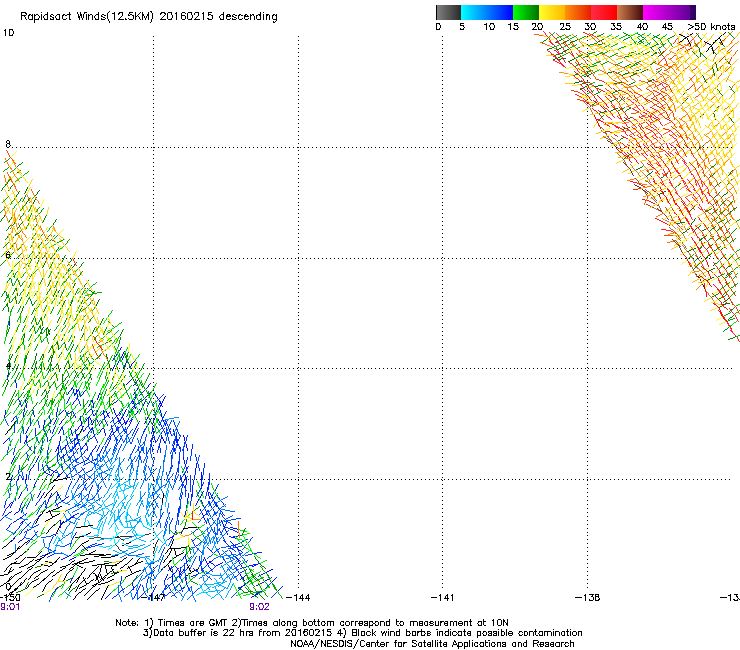Screen dimensions: 740x650
Task: Click the "NOAA/NESDIS/Center for Satellite Applications" credit line
Action: (x=432, y=644)
